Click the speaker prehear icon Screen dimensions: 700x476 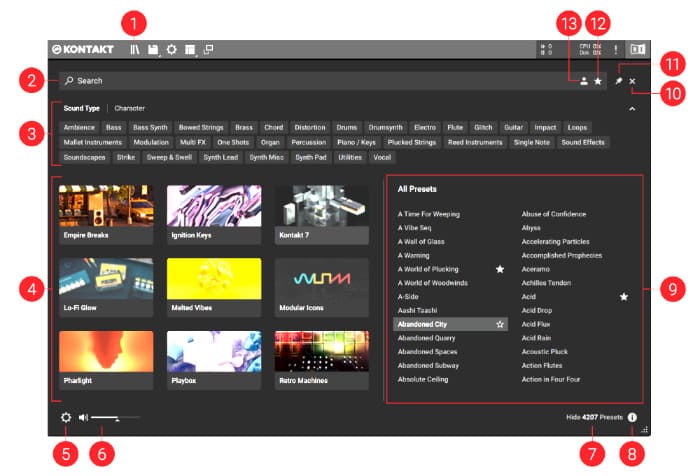pos(83,418)
